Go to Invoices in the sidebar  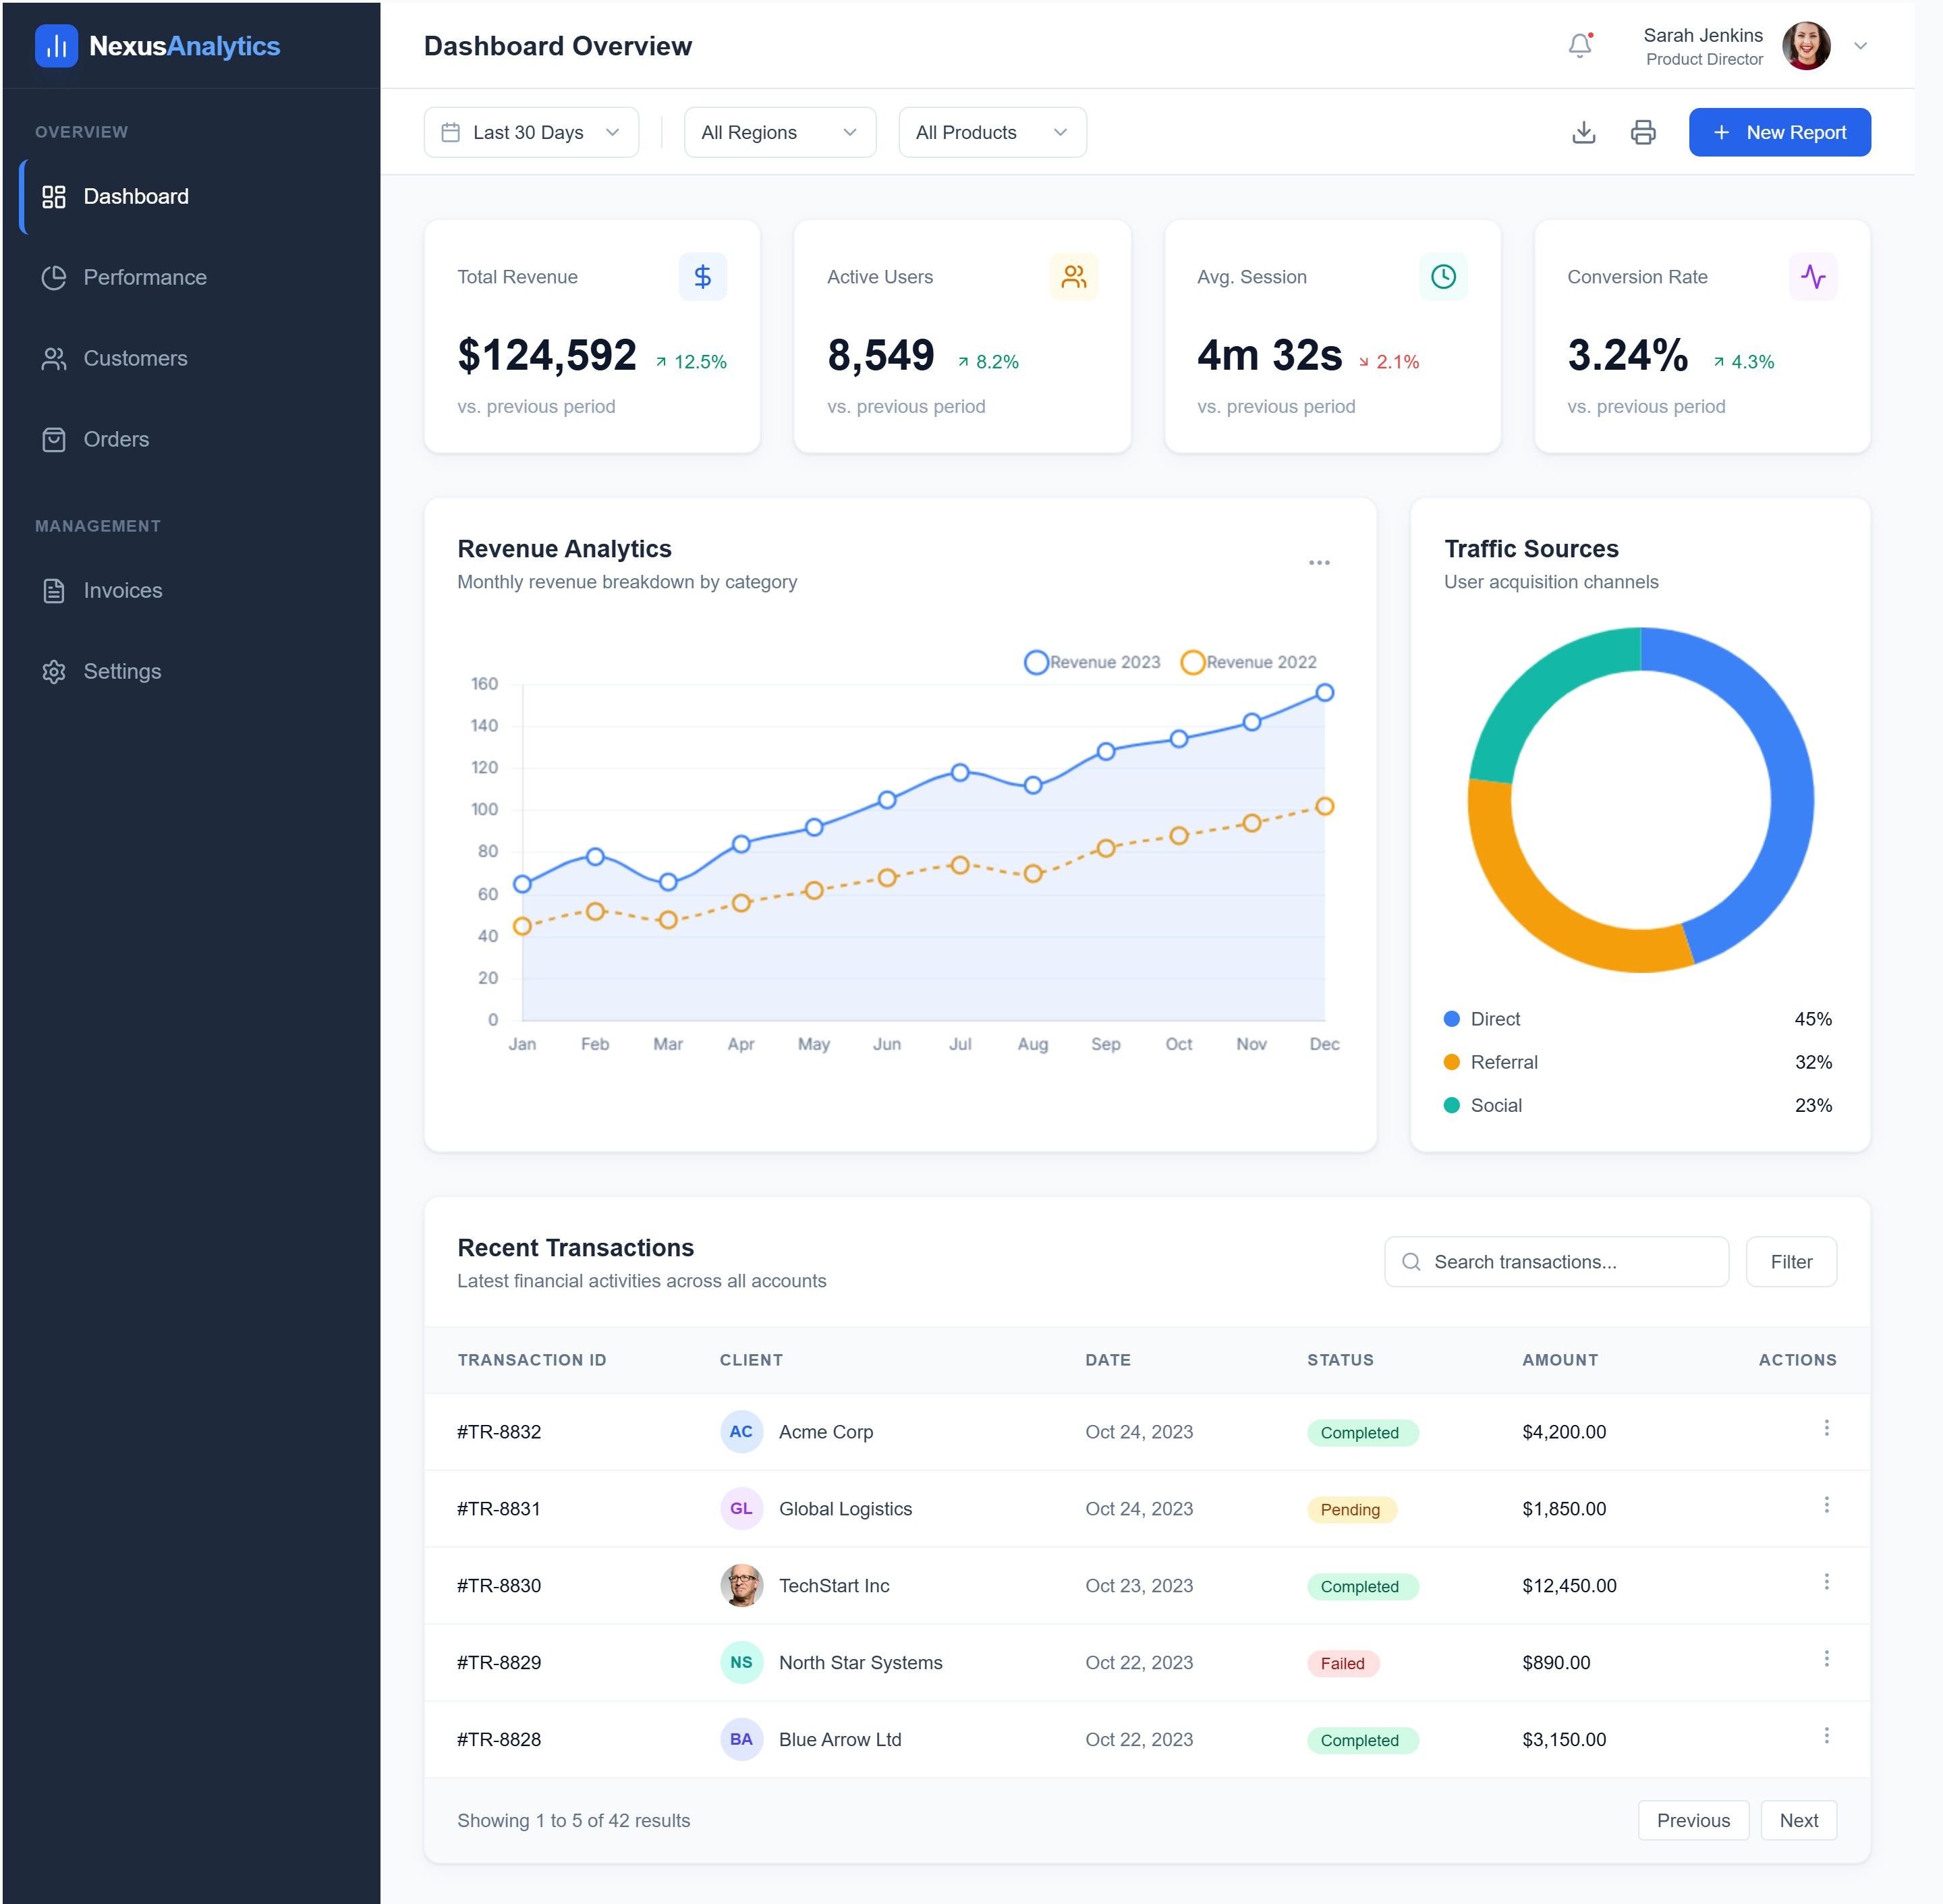[x=122, y=590]
